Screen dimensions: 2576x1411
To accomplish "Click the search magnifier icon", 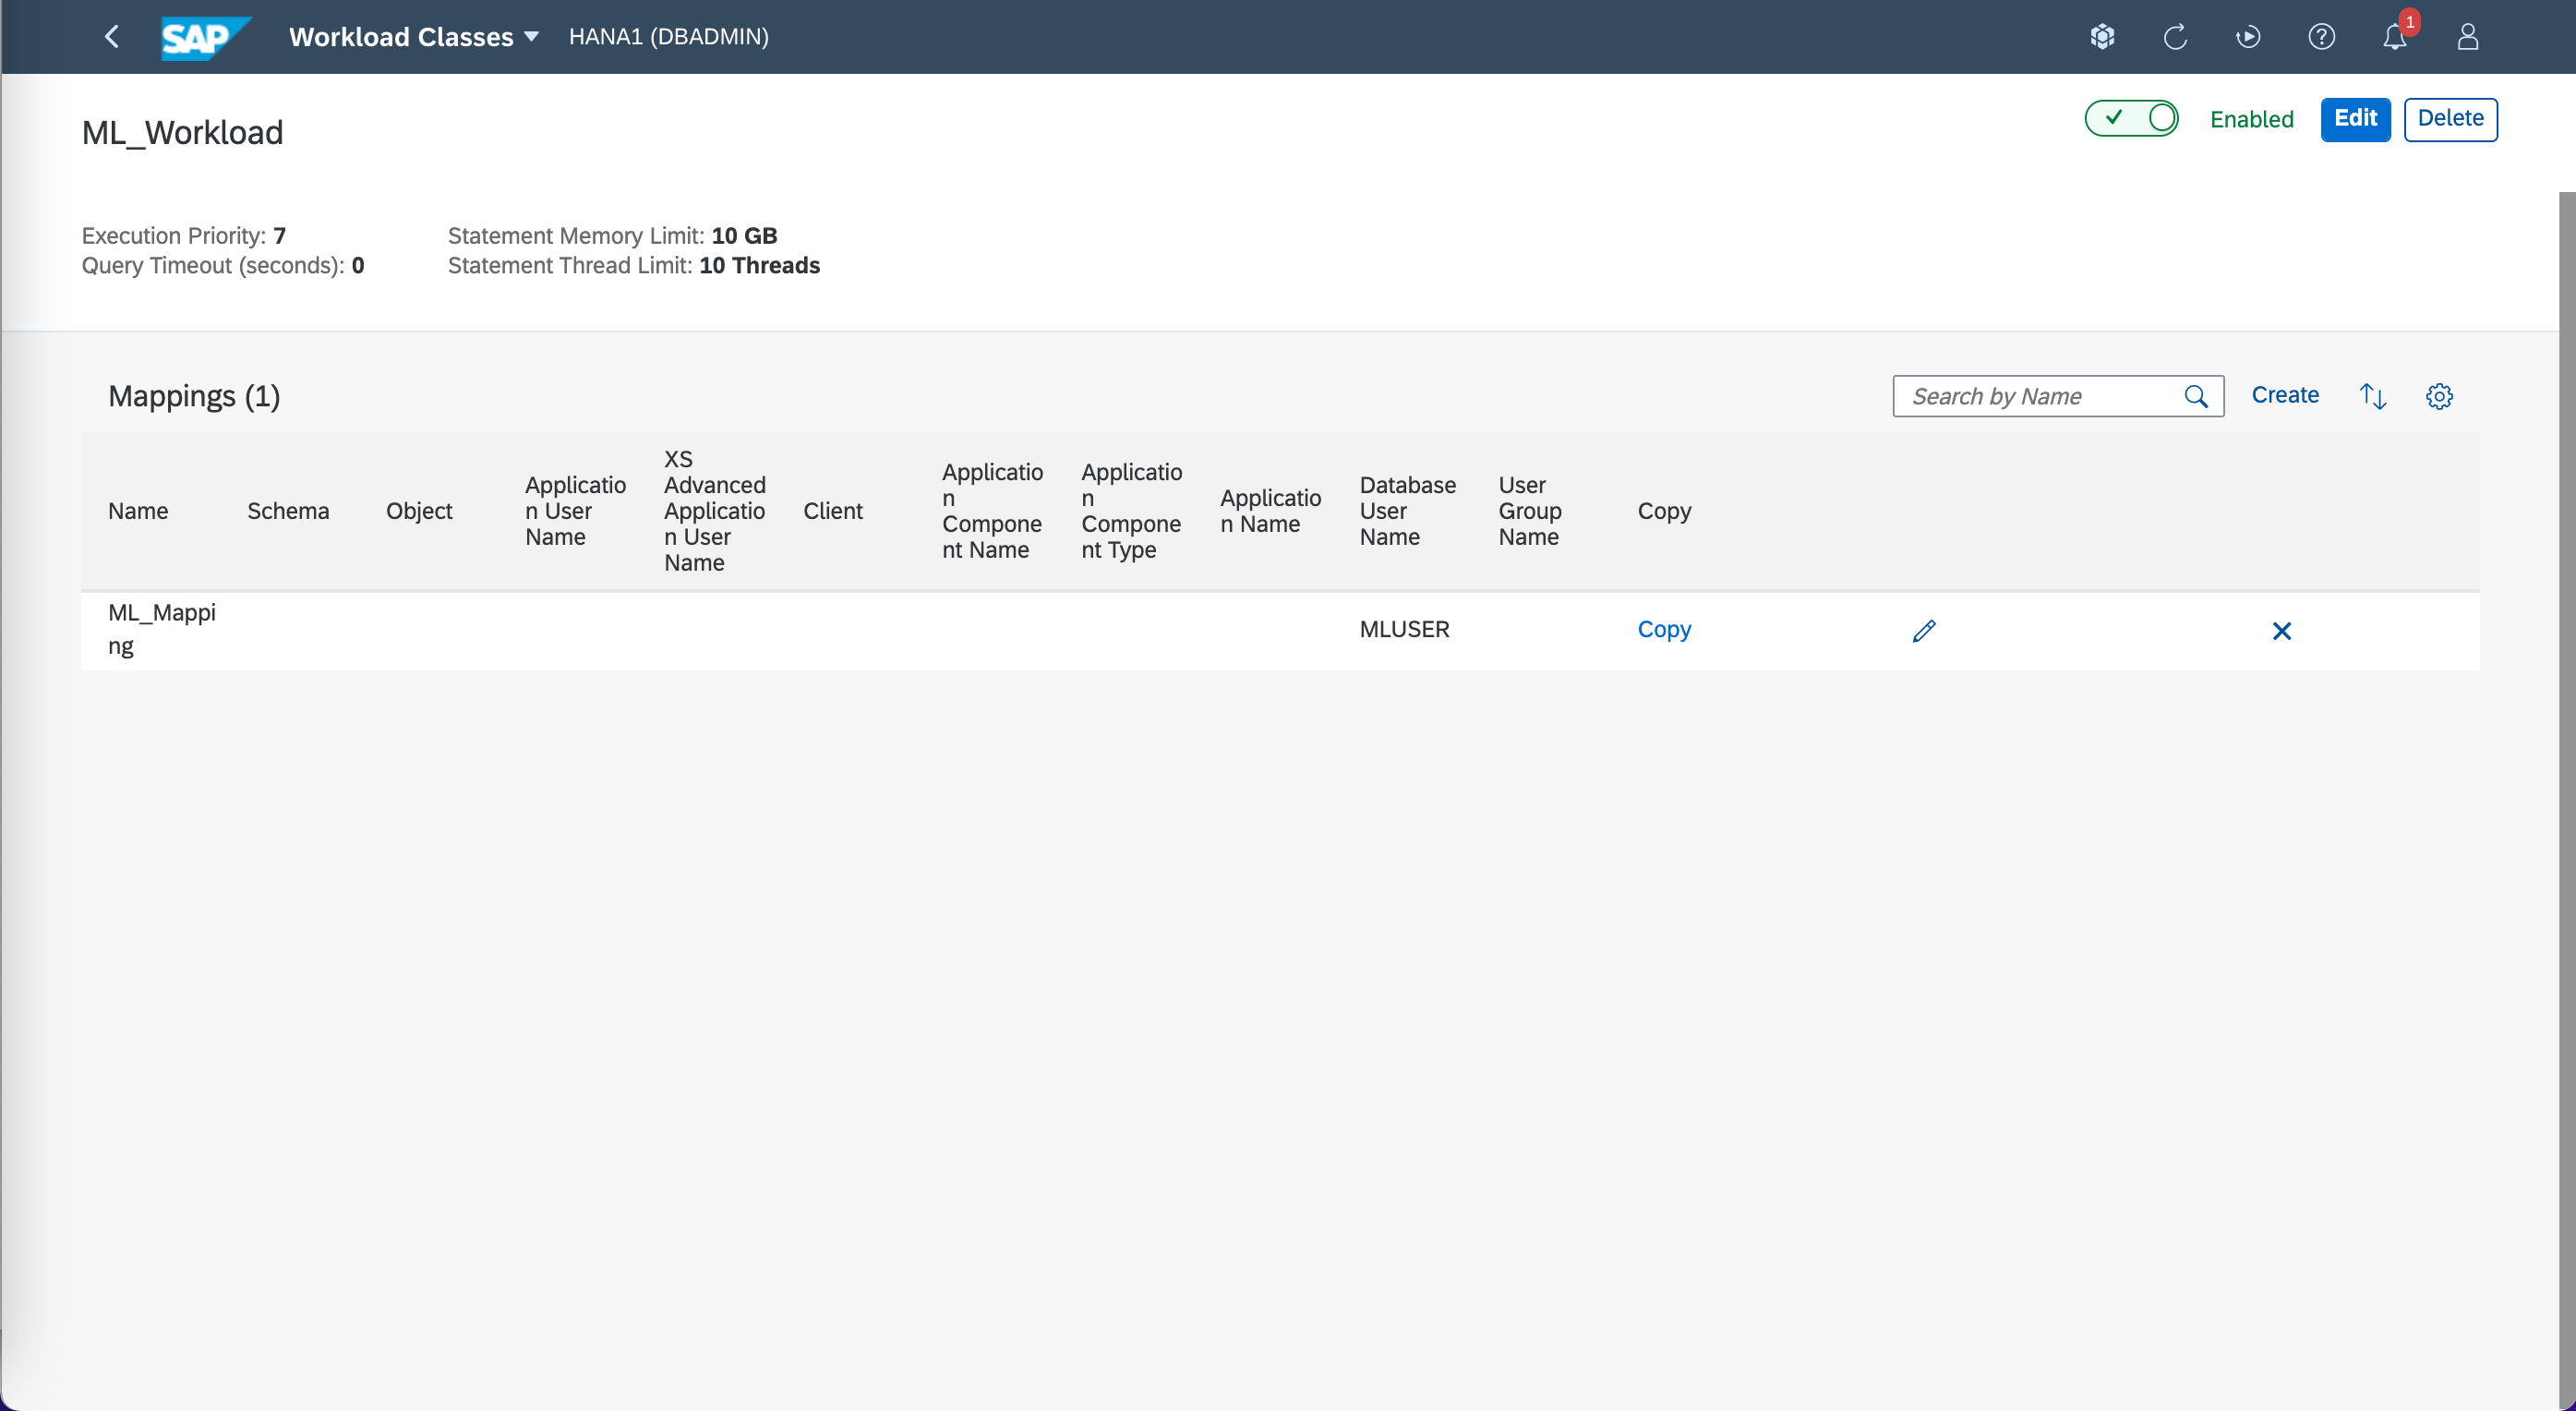I will click(x=2195, y=396).
